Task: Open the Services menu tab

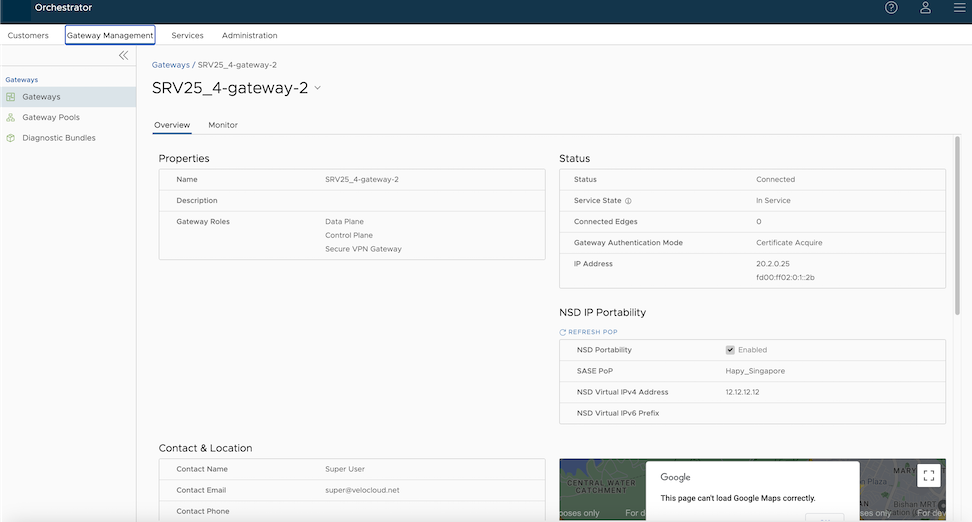Action: pyautogui.click(x=187, y=36)
